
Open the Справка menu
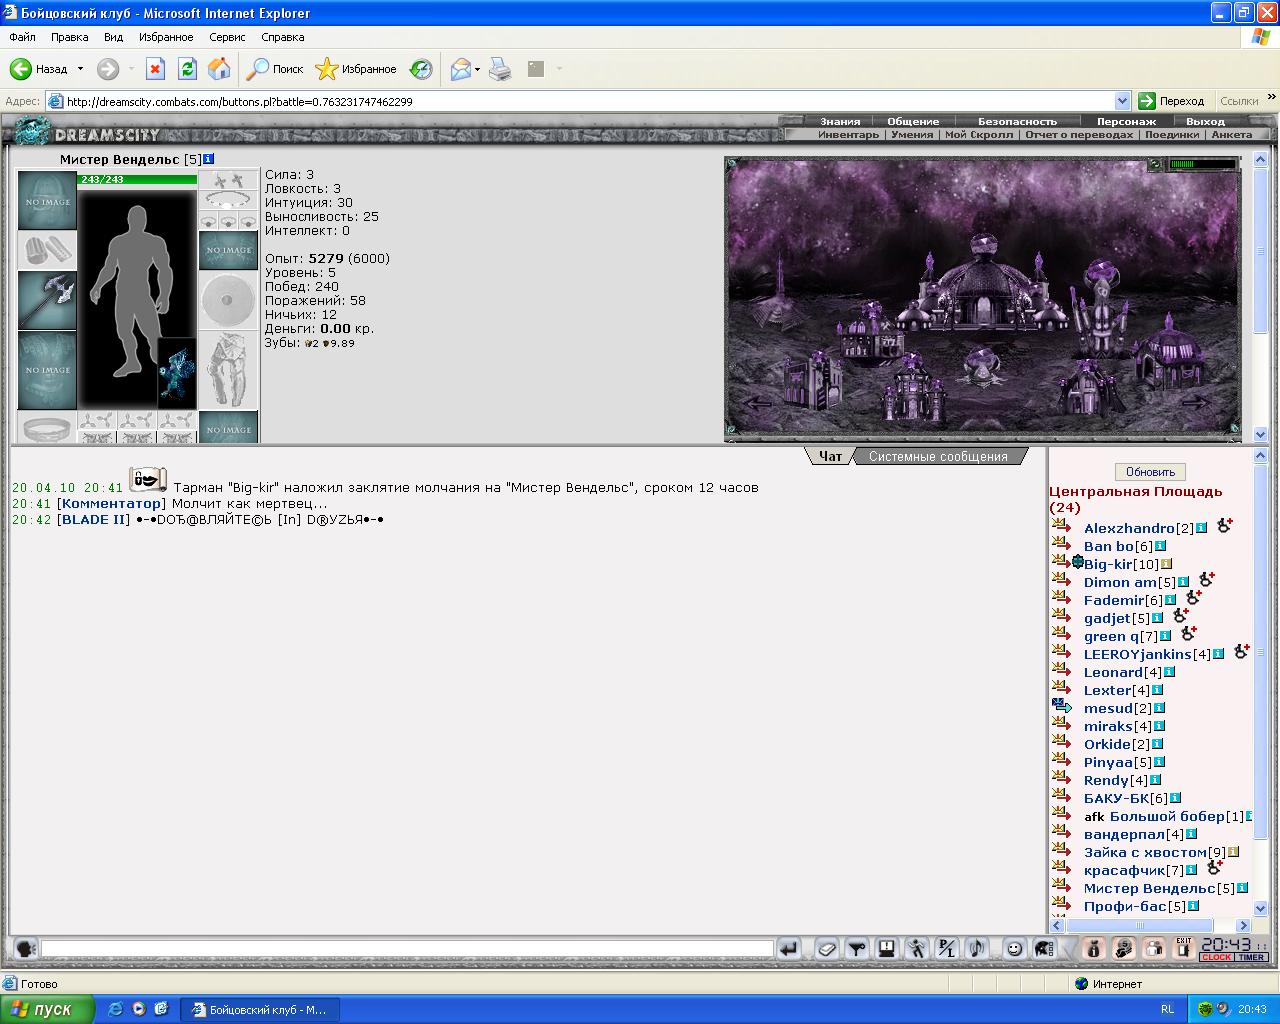[282, 37]
